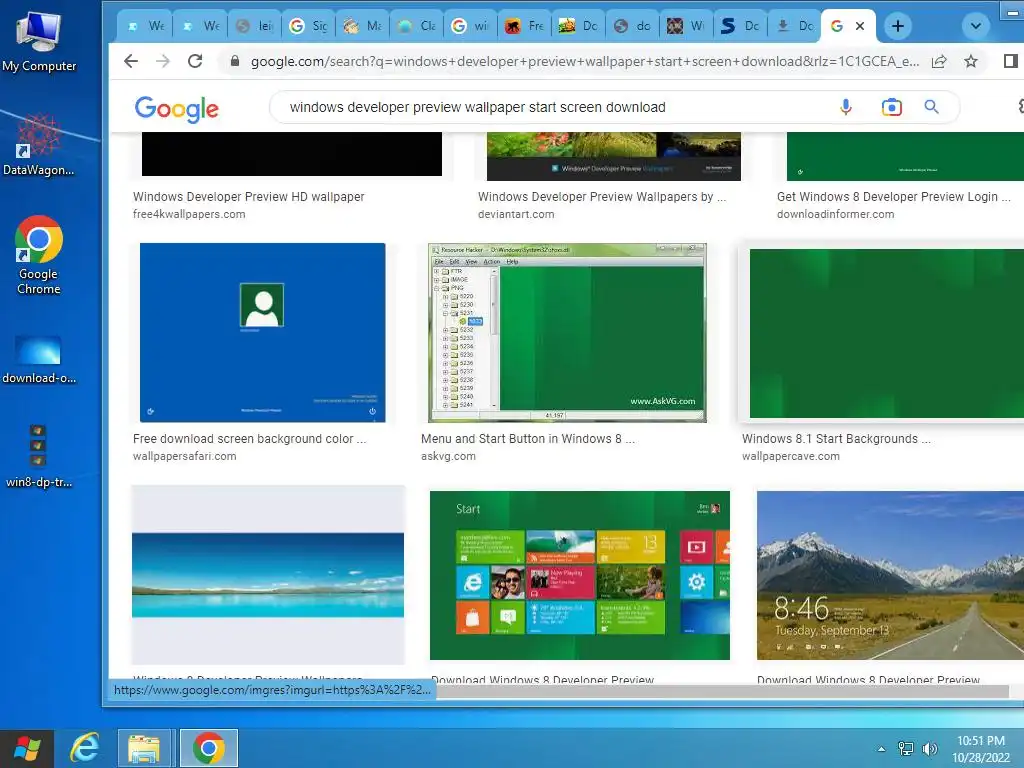The width and height of the screenshot is (1024, 768).
Task: Open green Windows 8.1 Start Backgrounds image
Action: click(x=886, y=333)
